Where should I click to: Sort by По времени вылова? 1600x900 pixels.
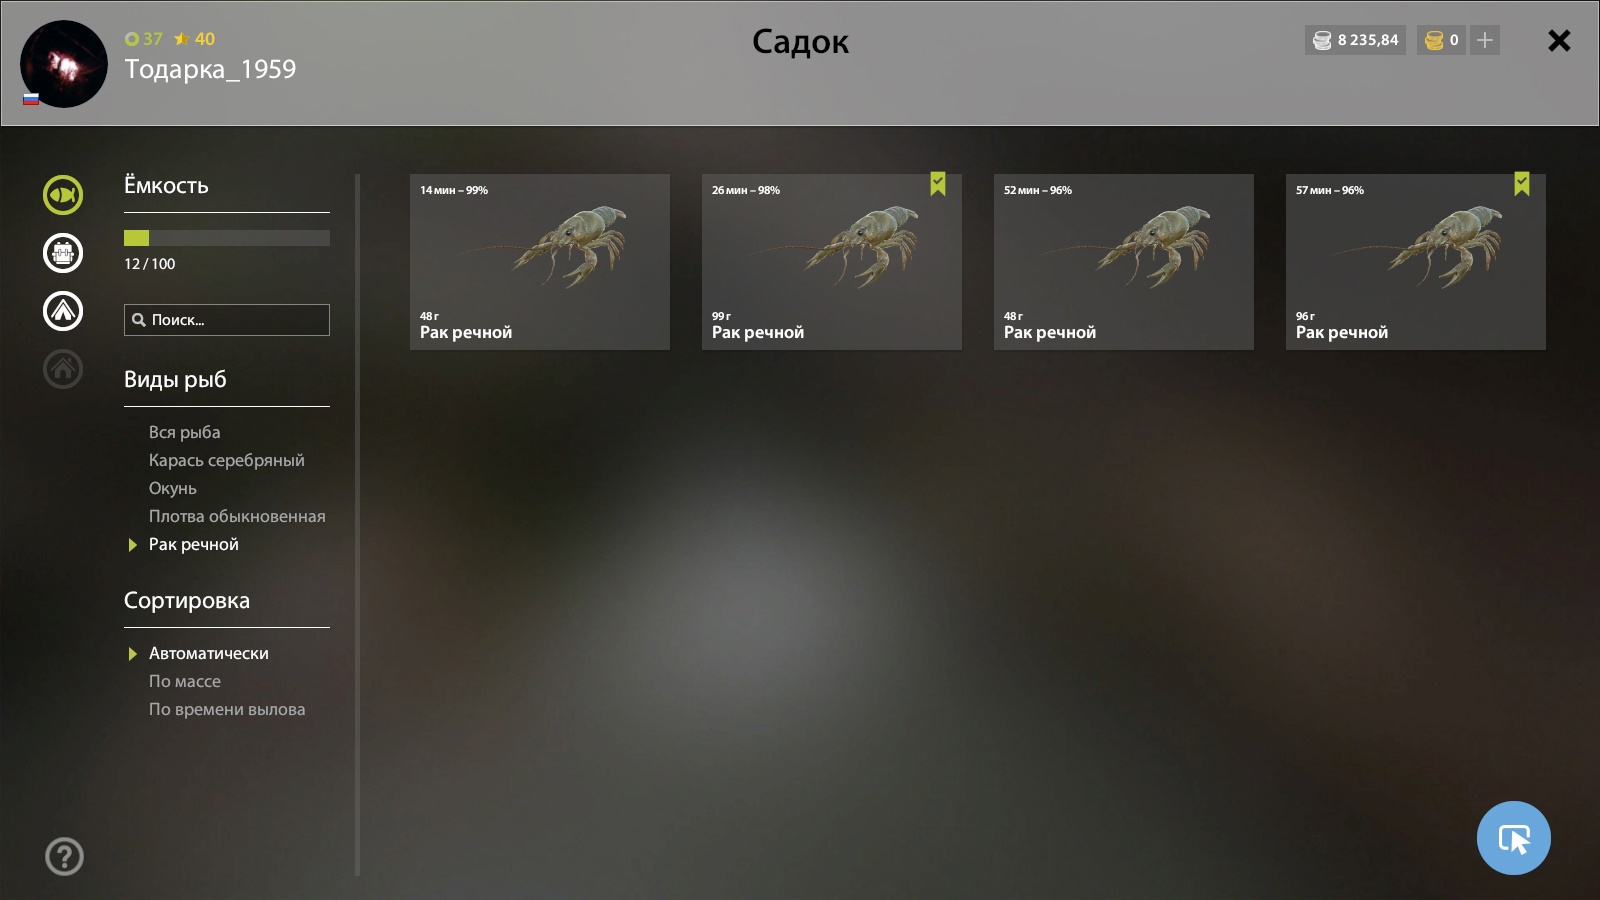click(227, 709)
